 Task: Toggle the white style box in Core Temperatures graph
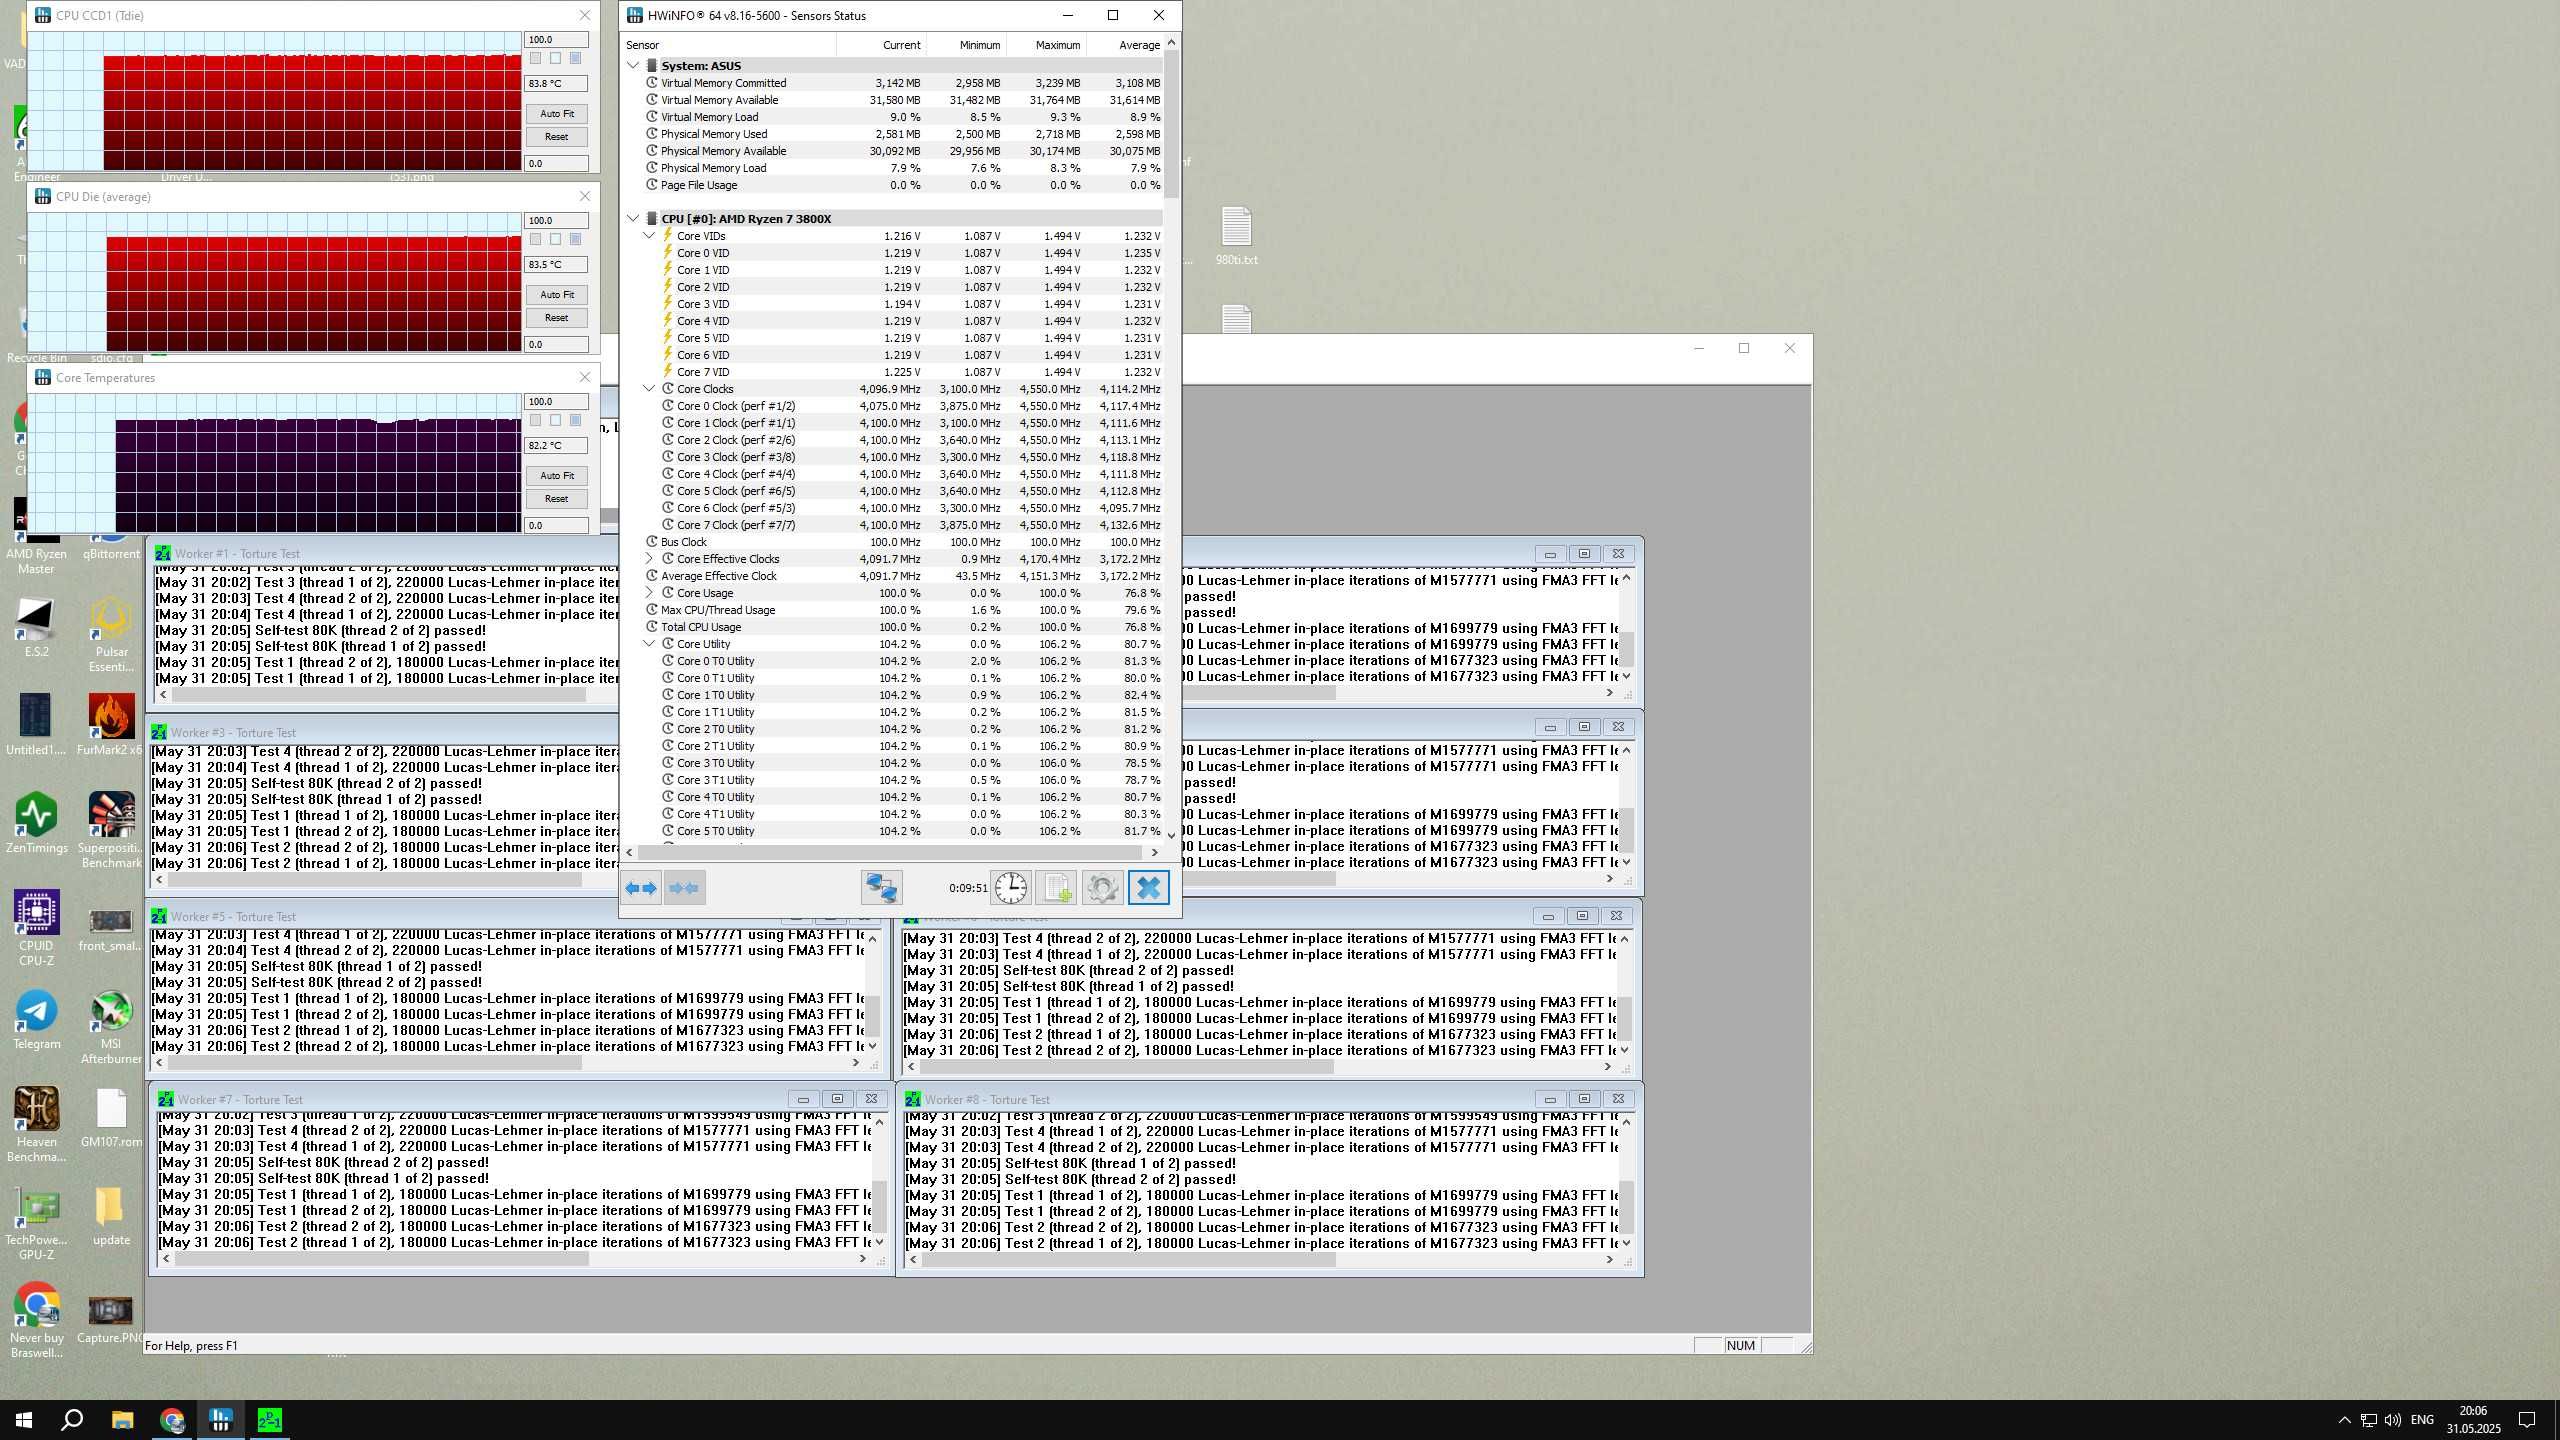click(x=556, y=421)
